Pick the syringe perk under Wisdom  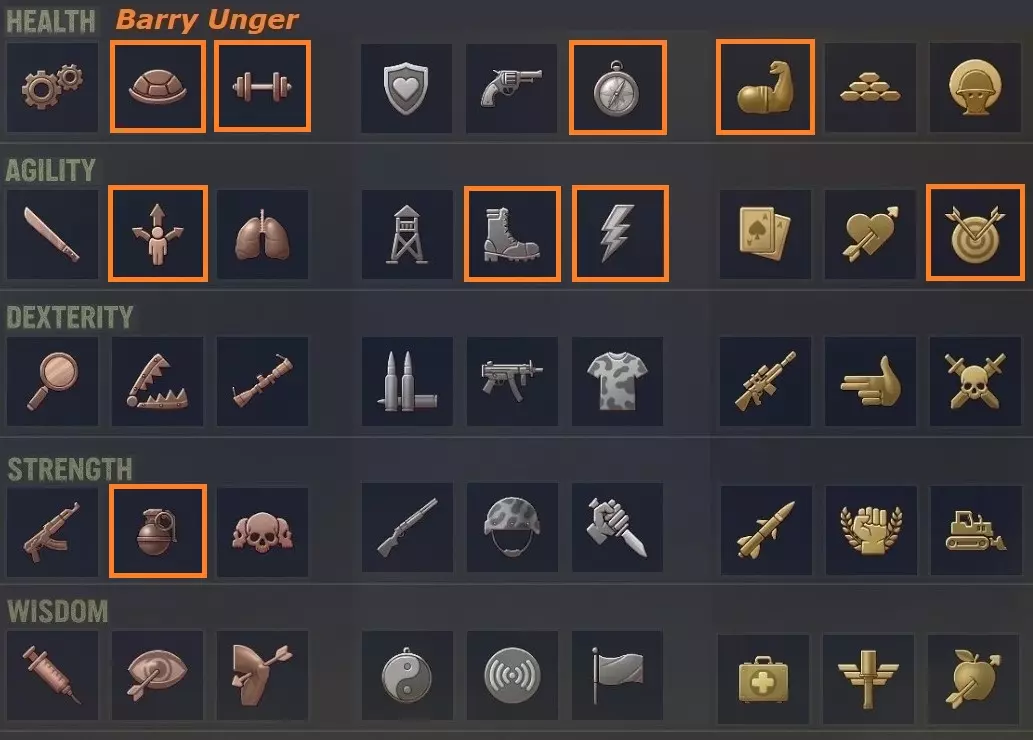click(x=52, y=675)
